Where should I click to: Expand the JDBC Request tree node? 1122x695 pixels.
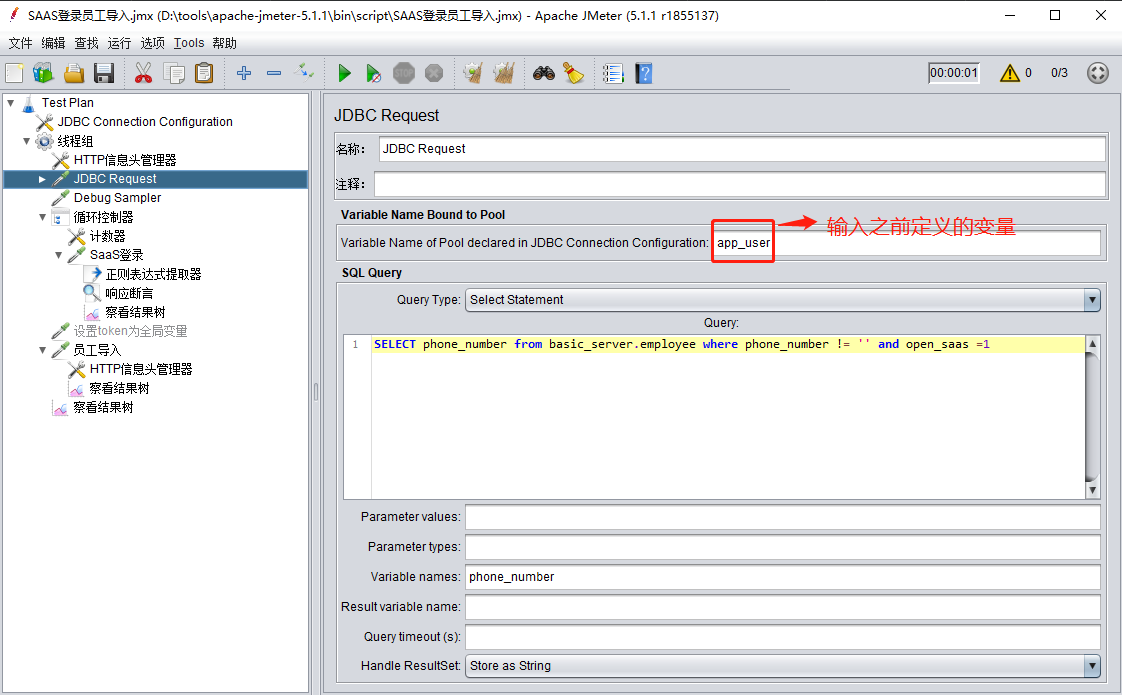click(42, 179)
